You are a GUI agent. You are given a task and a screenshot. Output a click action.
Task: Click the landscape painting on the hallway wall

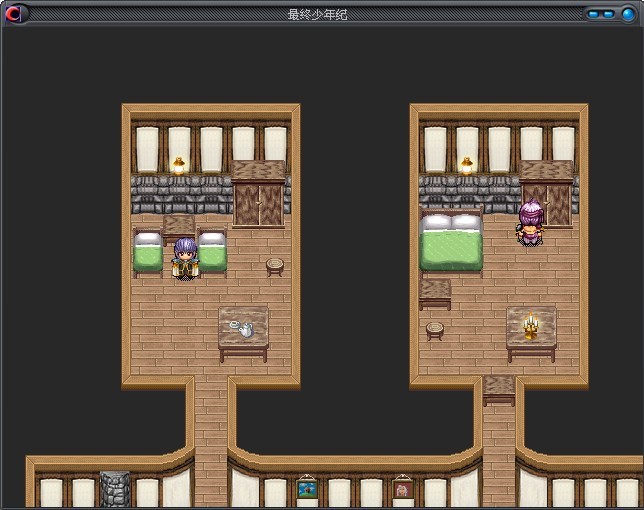[307, 489]
